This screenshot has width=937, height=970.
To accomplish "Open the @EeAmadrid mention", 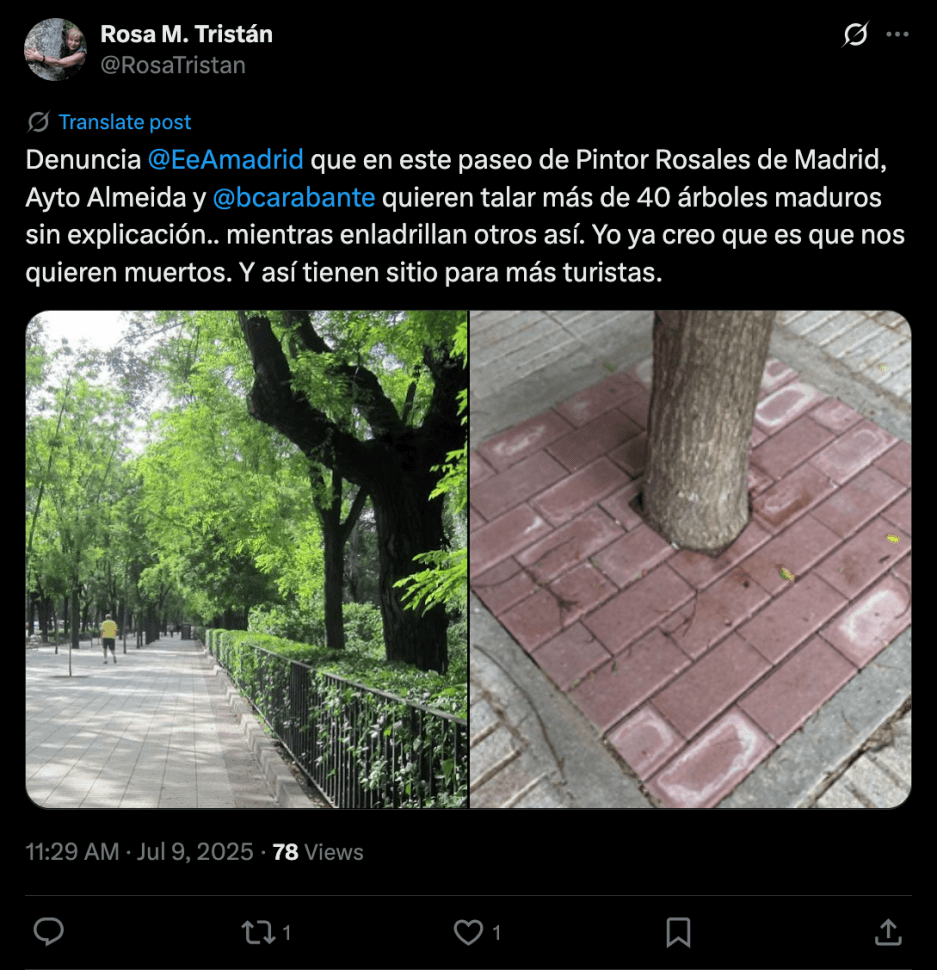I will (x=226, y=160).
